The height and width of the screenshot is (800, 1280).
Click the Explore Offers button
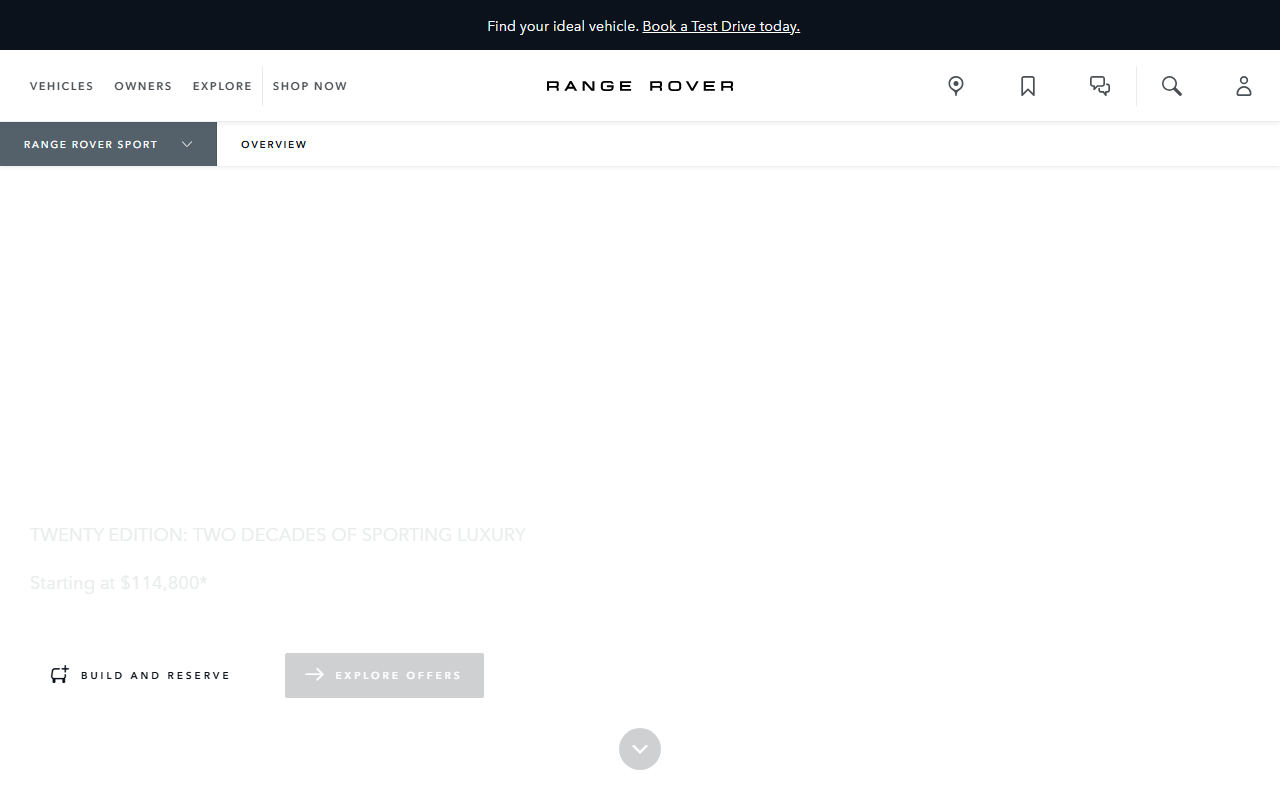pyautogui.click(x=384, y=675)
